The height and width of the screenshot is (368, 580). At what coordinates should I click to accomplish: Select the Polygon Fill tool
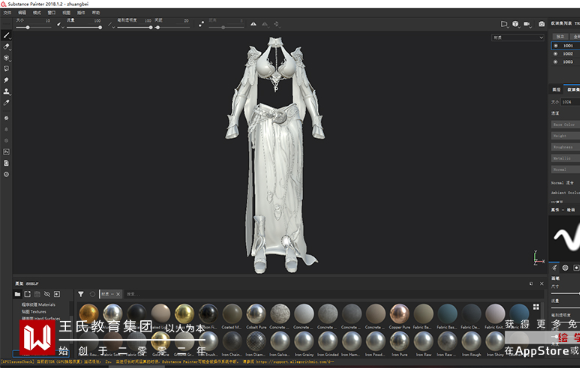click(x=6, y=69)
